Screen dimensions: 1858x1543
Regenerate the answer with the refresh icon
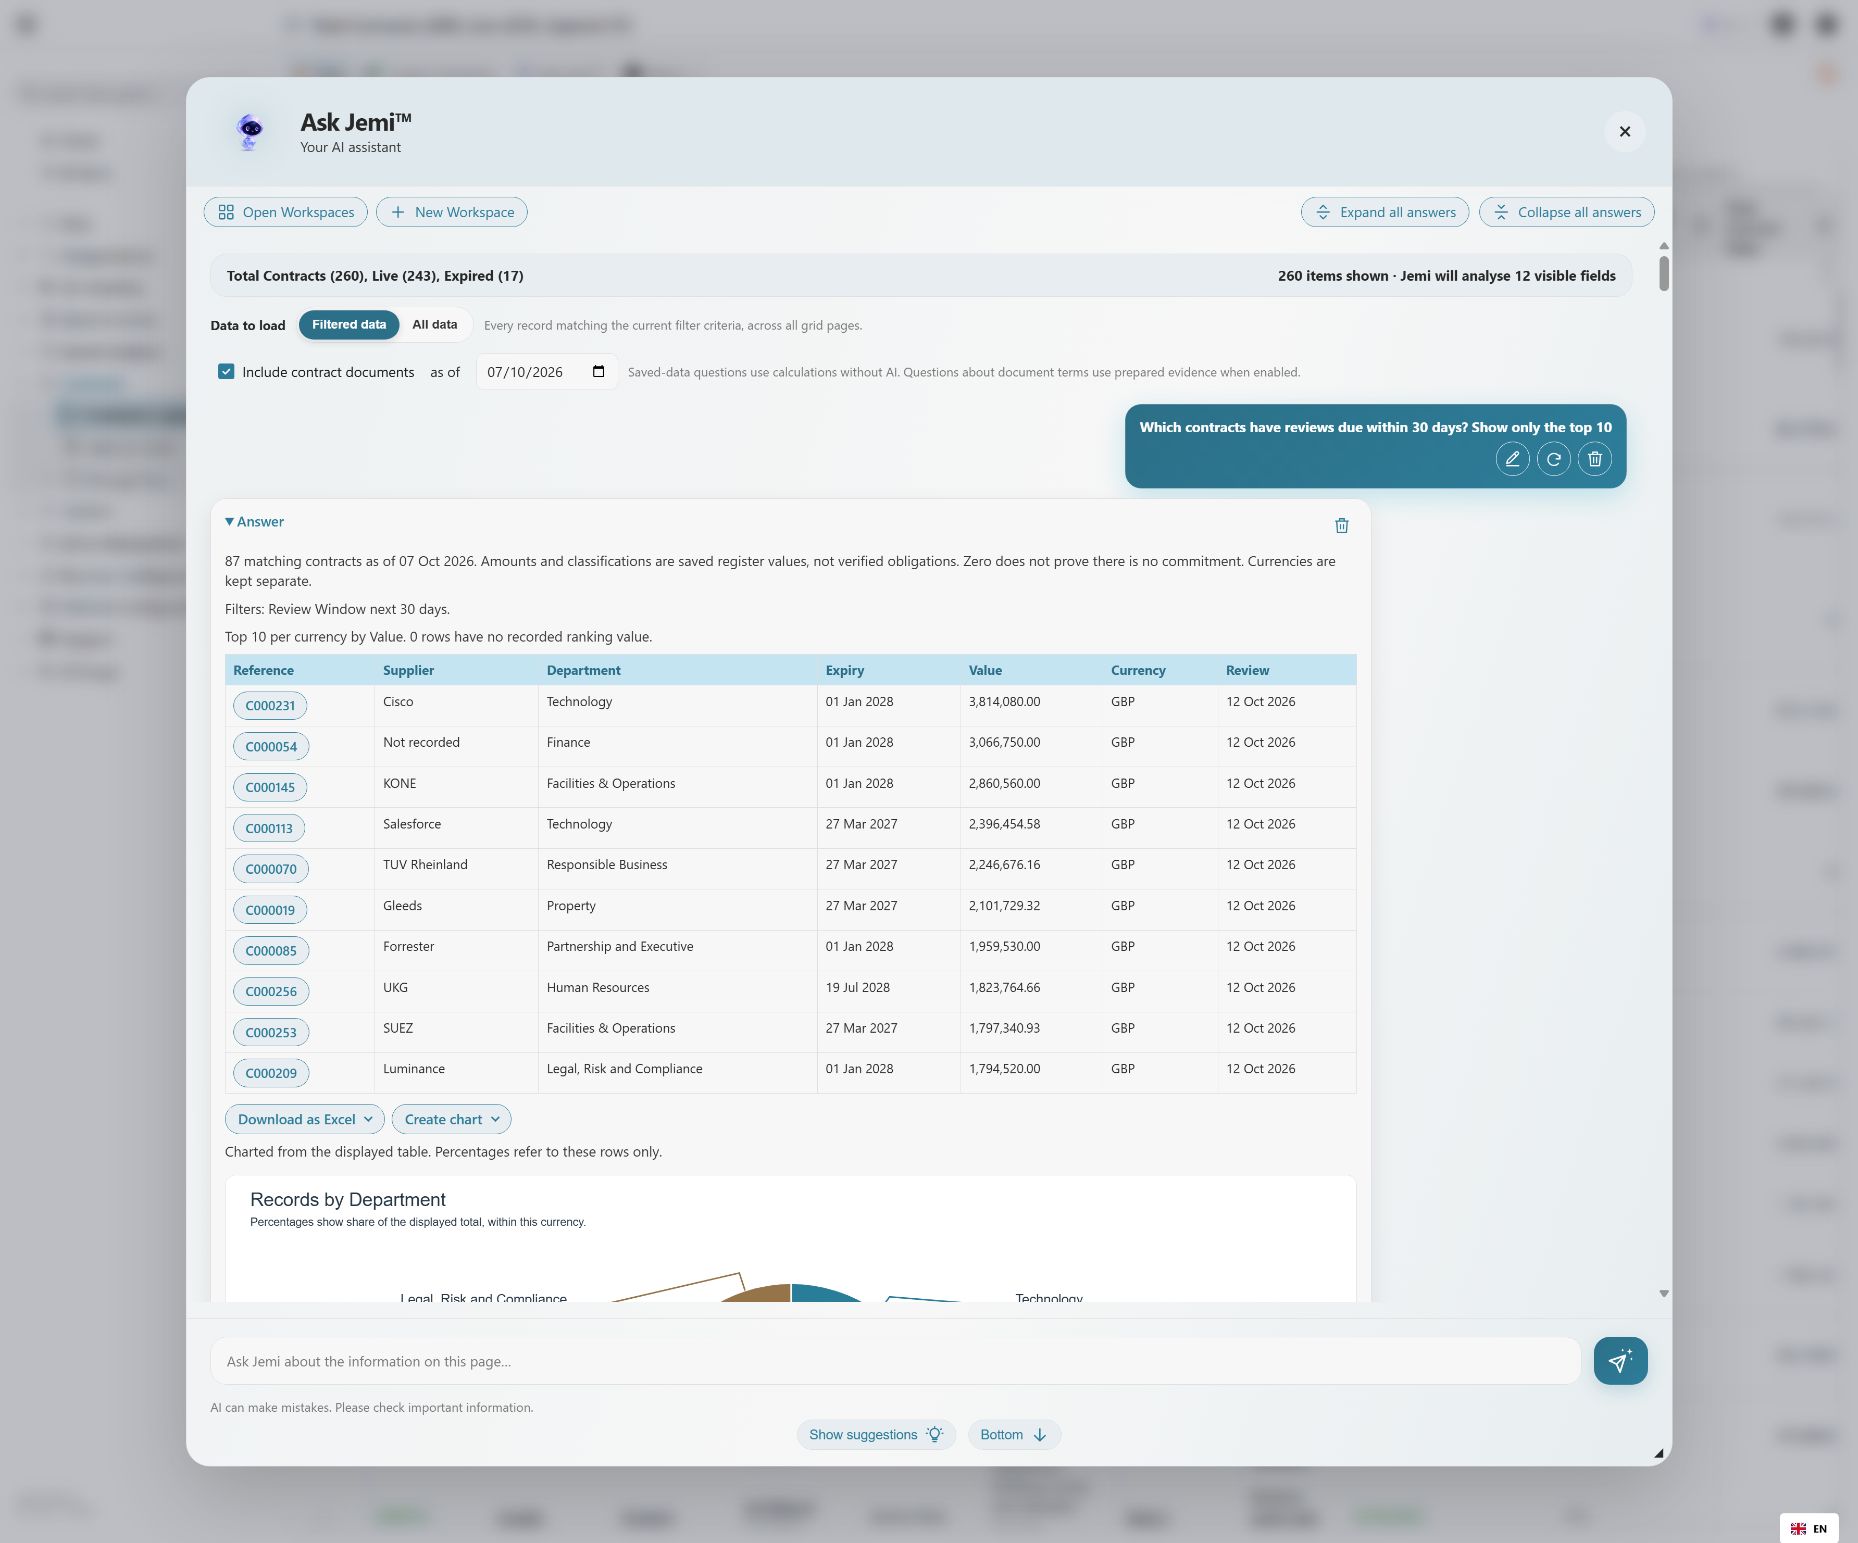(1553, 459)
